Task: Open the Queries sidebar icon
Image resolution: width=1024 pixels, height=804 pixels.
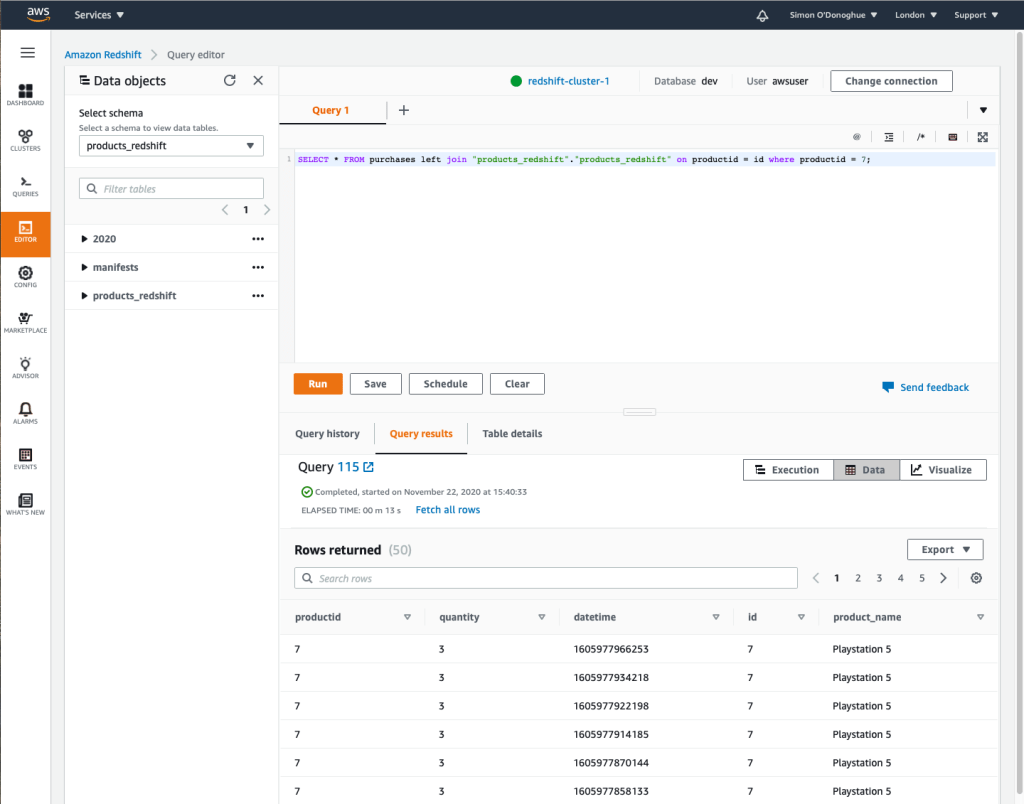Action: [25, 185]
